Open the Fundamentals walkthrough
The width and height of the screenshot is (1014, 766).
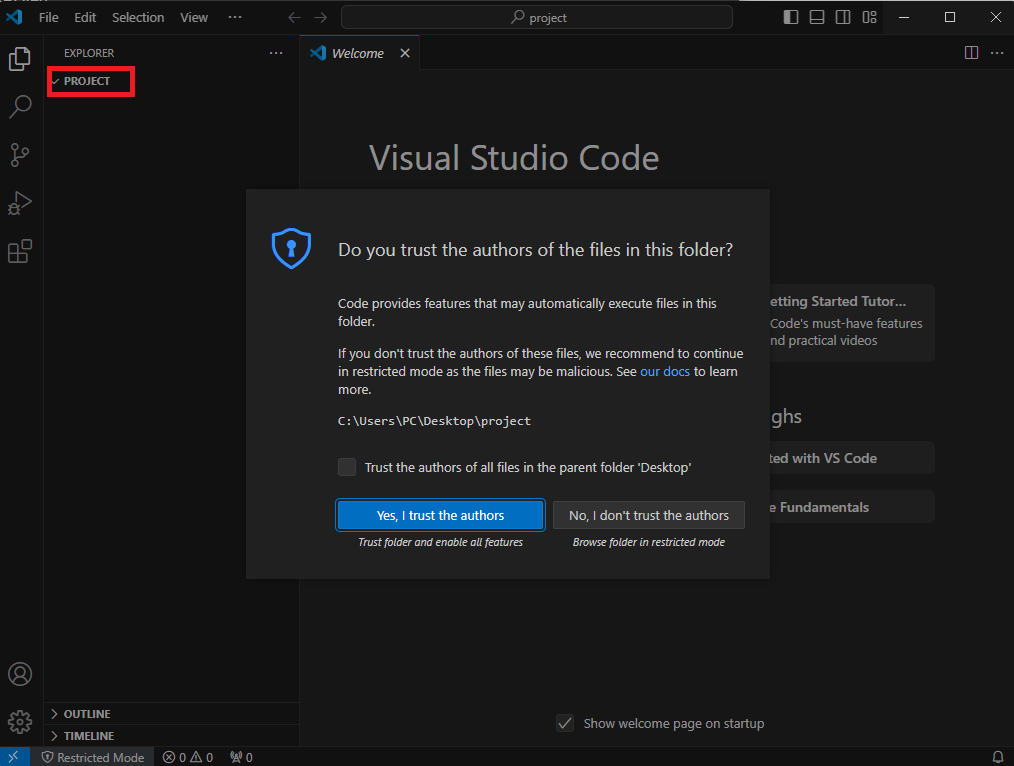click(x=852, y=507)
